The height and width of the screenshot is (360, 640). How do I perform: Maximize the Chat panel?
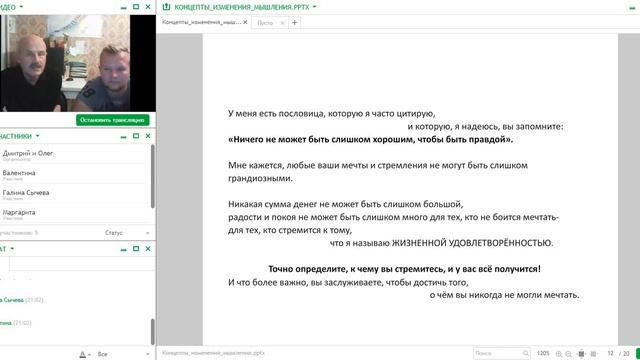[x=136, y=249]
